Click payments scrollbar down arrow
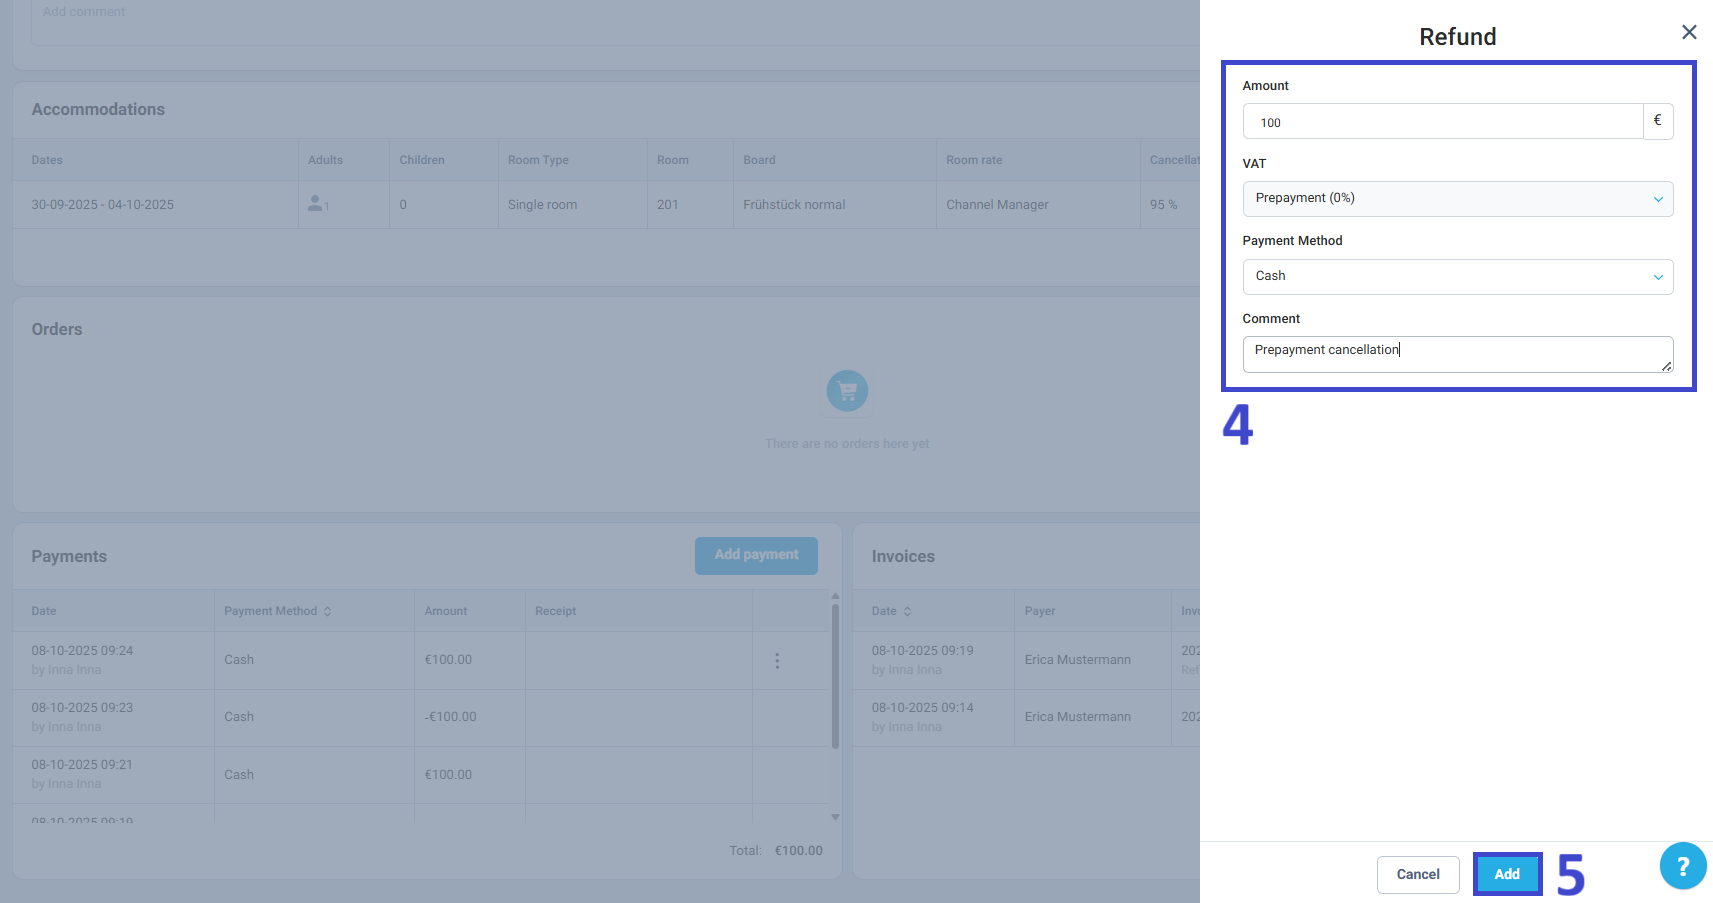 click(835, 817)
